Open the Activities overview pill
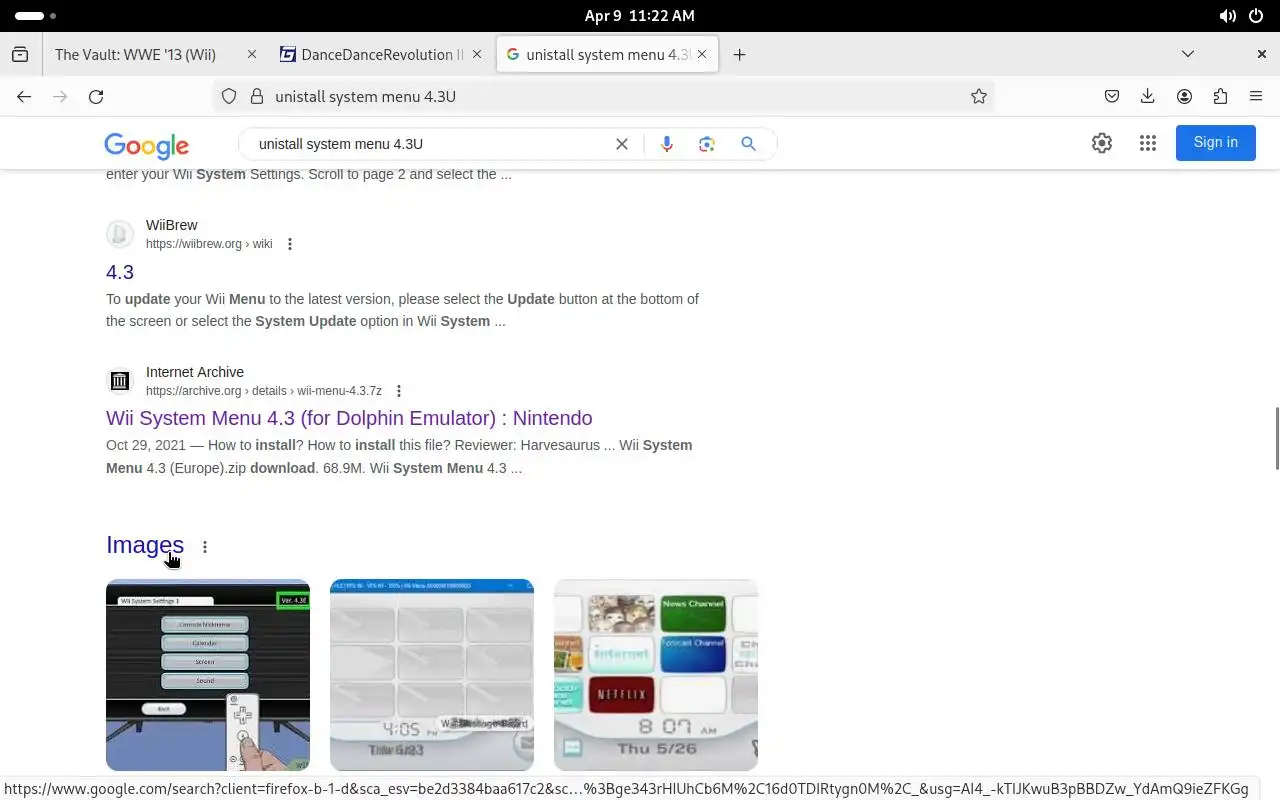This screenshot has width=1280, height=800. click(x=35, y=16)
